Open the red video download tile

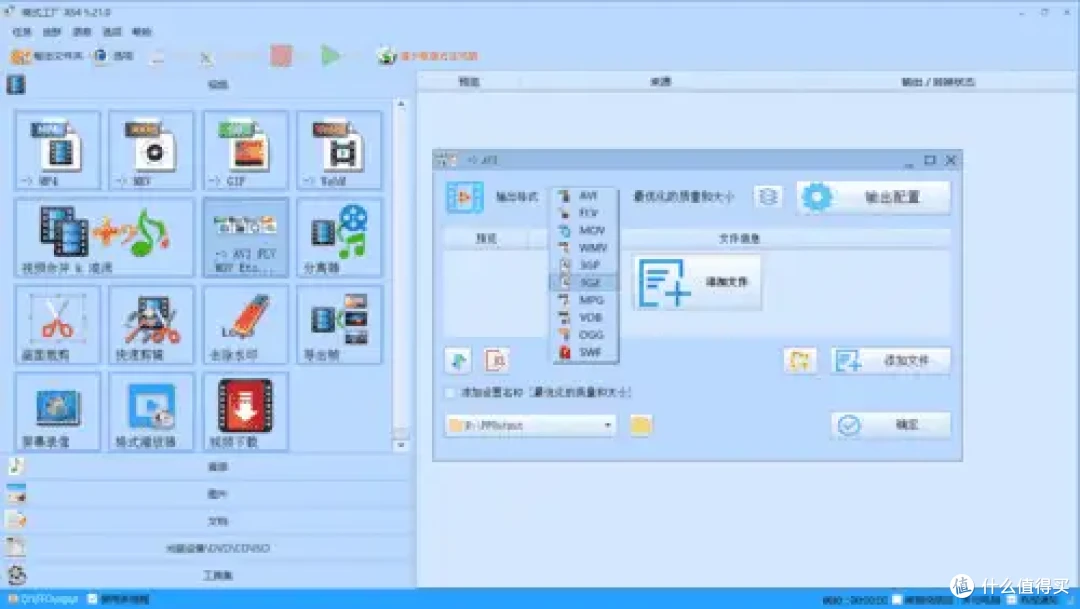246,412
